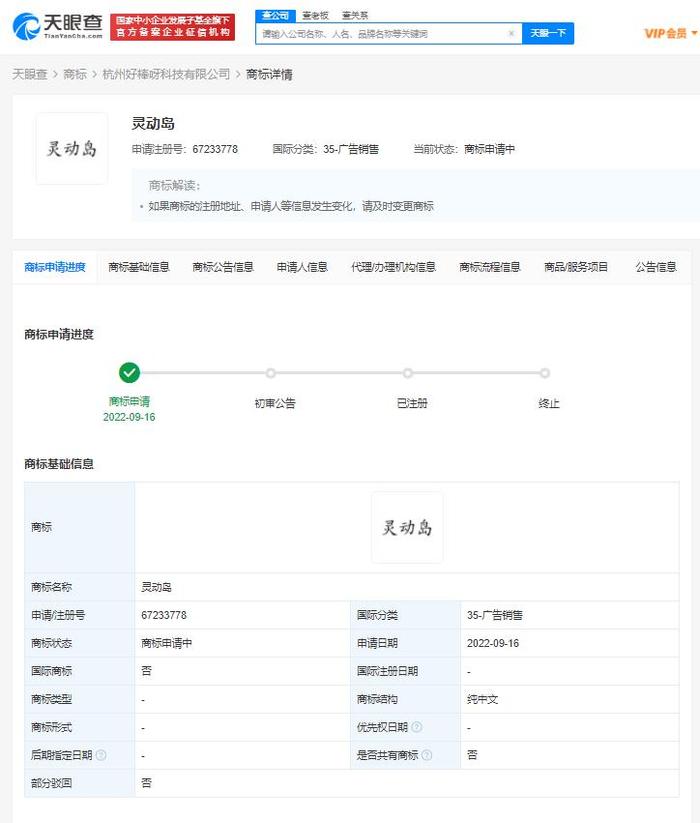
Task: Clear the search field with the X icon
Action: point(511,34)
